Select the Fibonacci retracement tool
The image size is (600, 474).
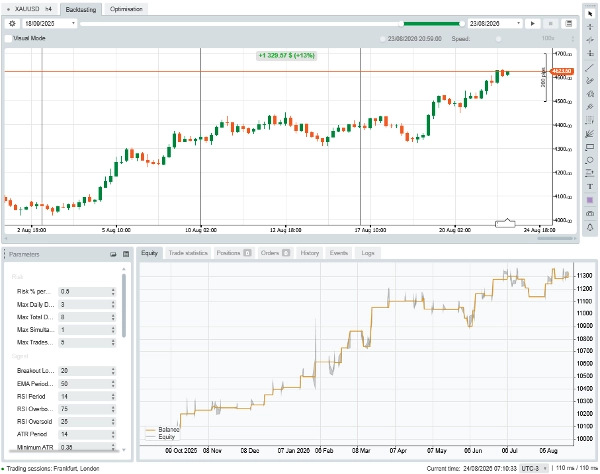tap(590, 121)
